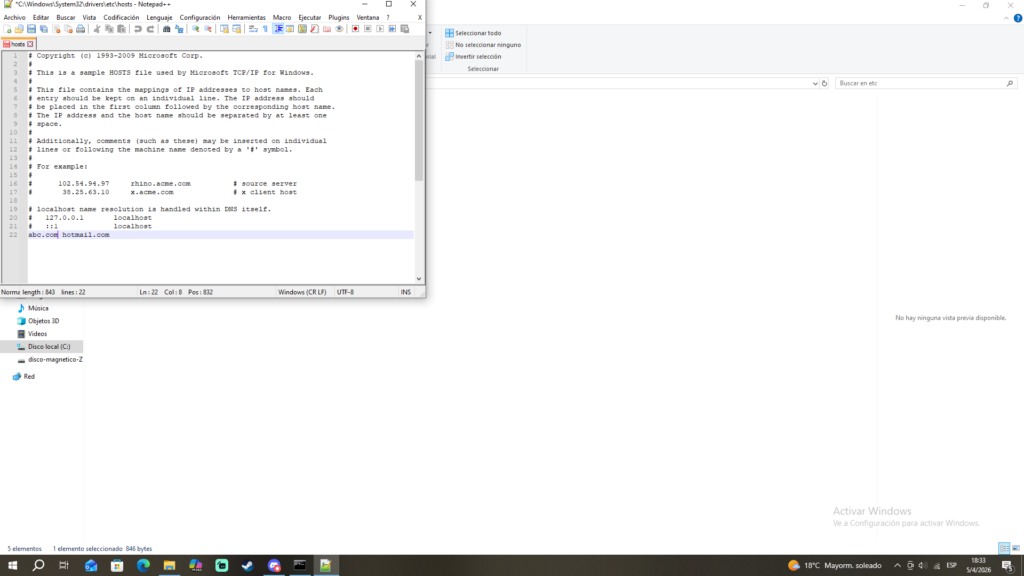Viewport: 1024px width, 576px height.
Task: Create a new document with New icon
Action: pyautogui.click(x=7, y=29)
